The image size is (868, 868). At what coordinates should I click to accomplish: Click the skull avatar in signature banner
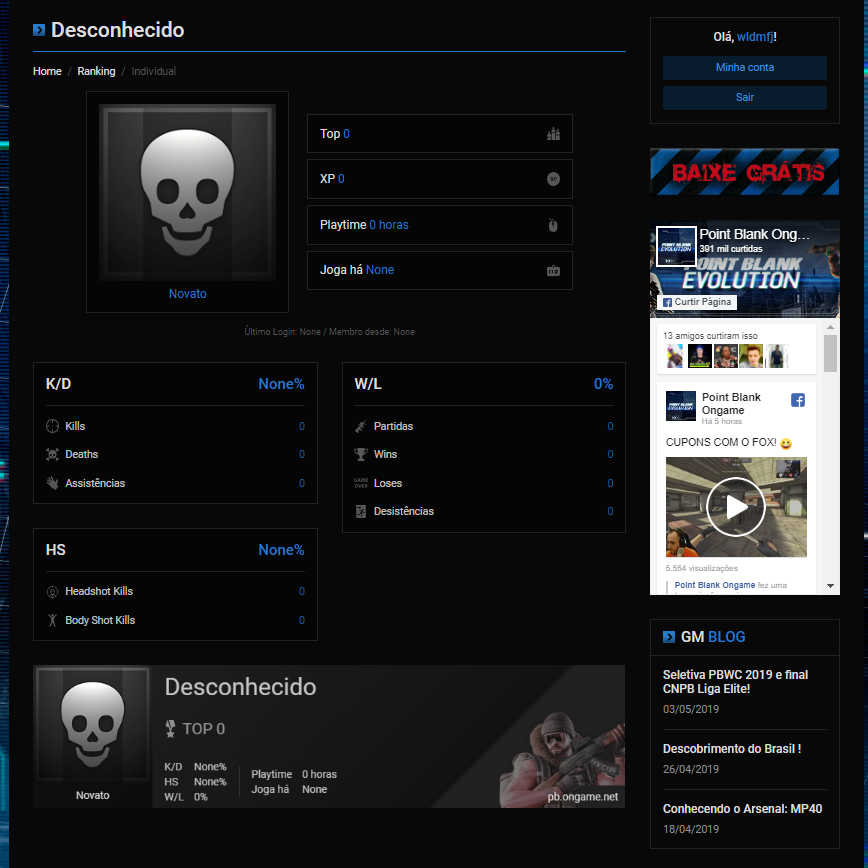[92, 724]
